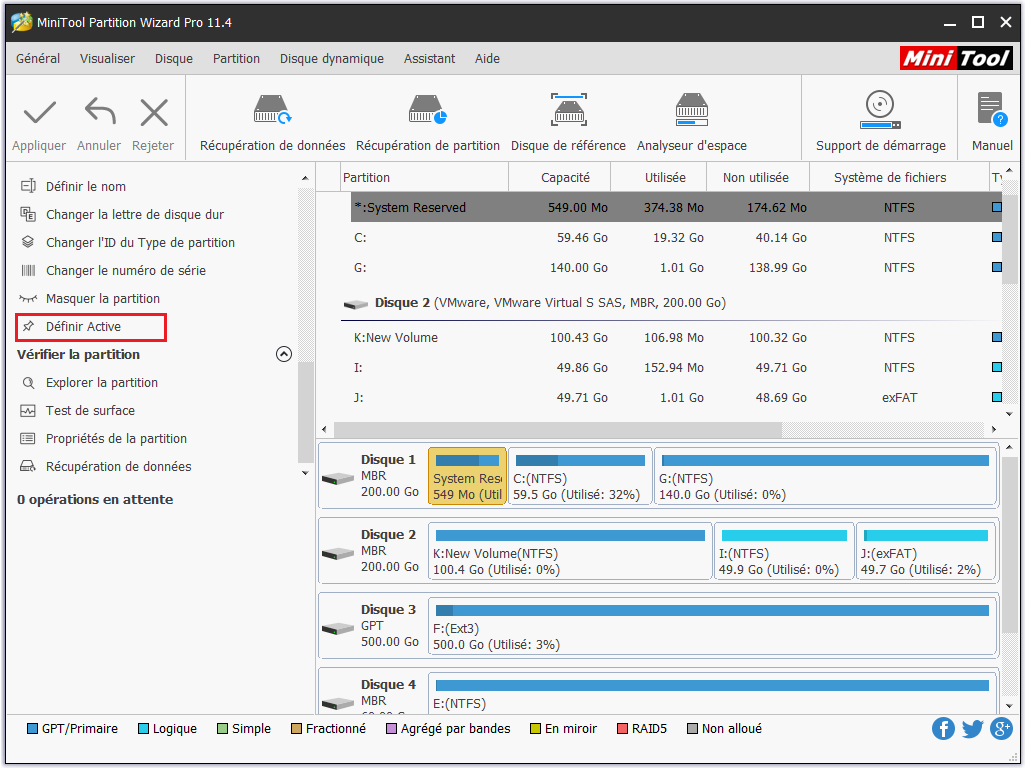Sort by Non utilisée column header
1025x768 pixels.
[x=758, y=178]
